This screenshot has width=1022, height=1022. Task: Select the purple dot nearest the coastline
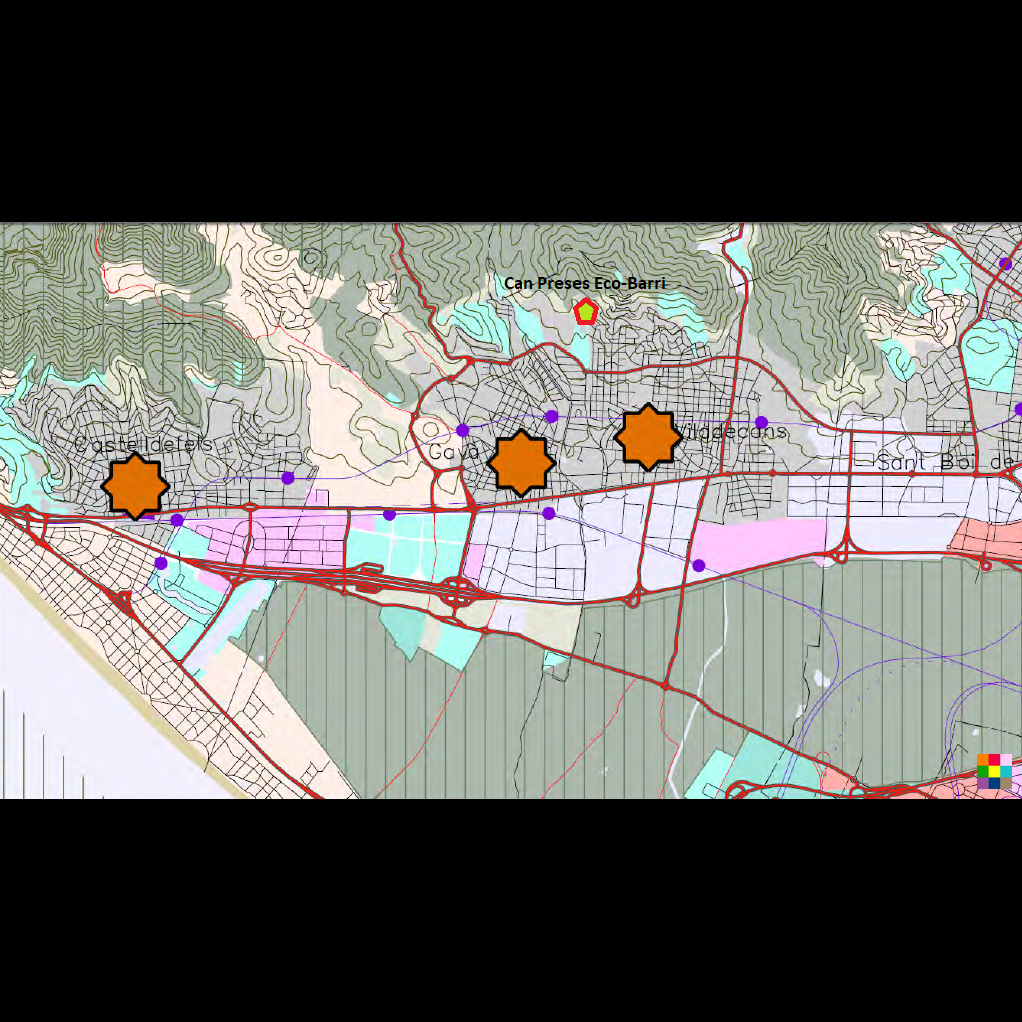coord(161,563)
